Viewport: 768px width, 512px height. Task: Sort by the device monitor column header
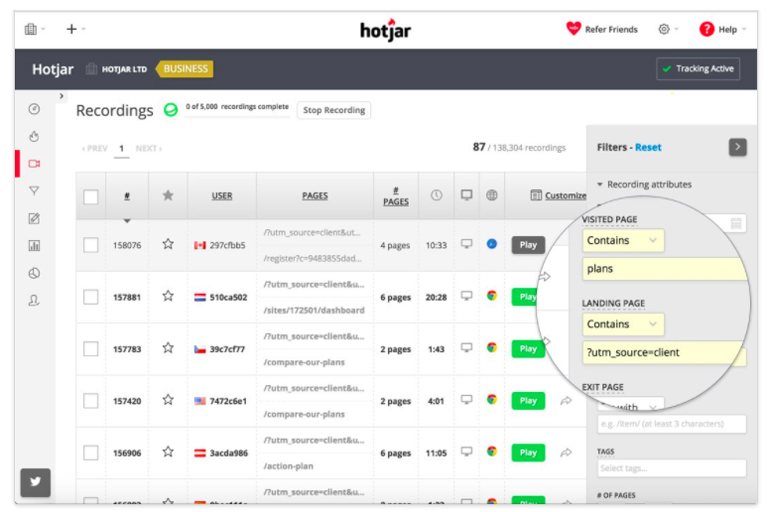(466, 195)
